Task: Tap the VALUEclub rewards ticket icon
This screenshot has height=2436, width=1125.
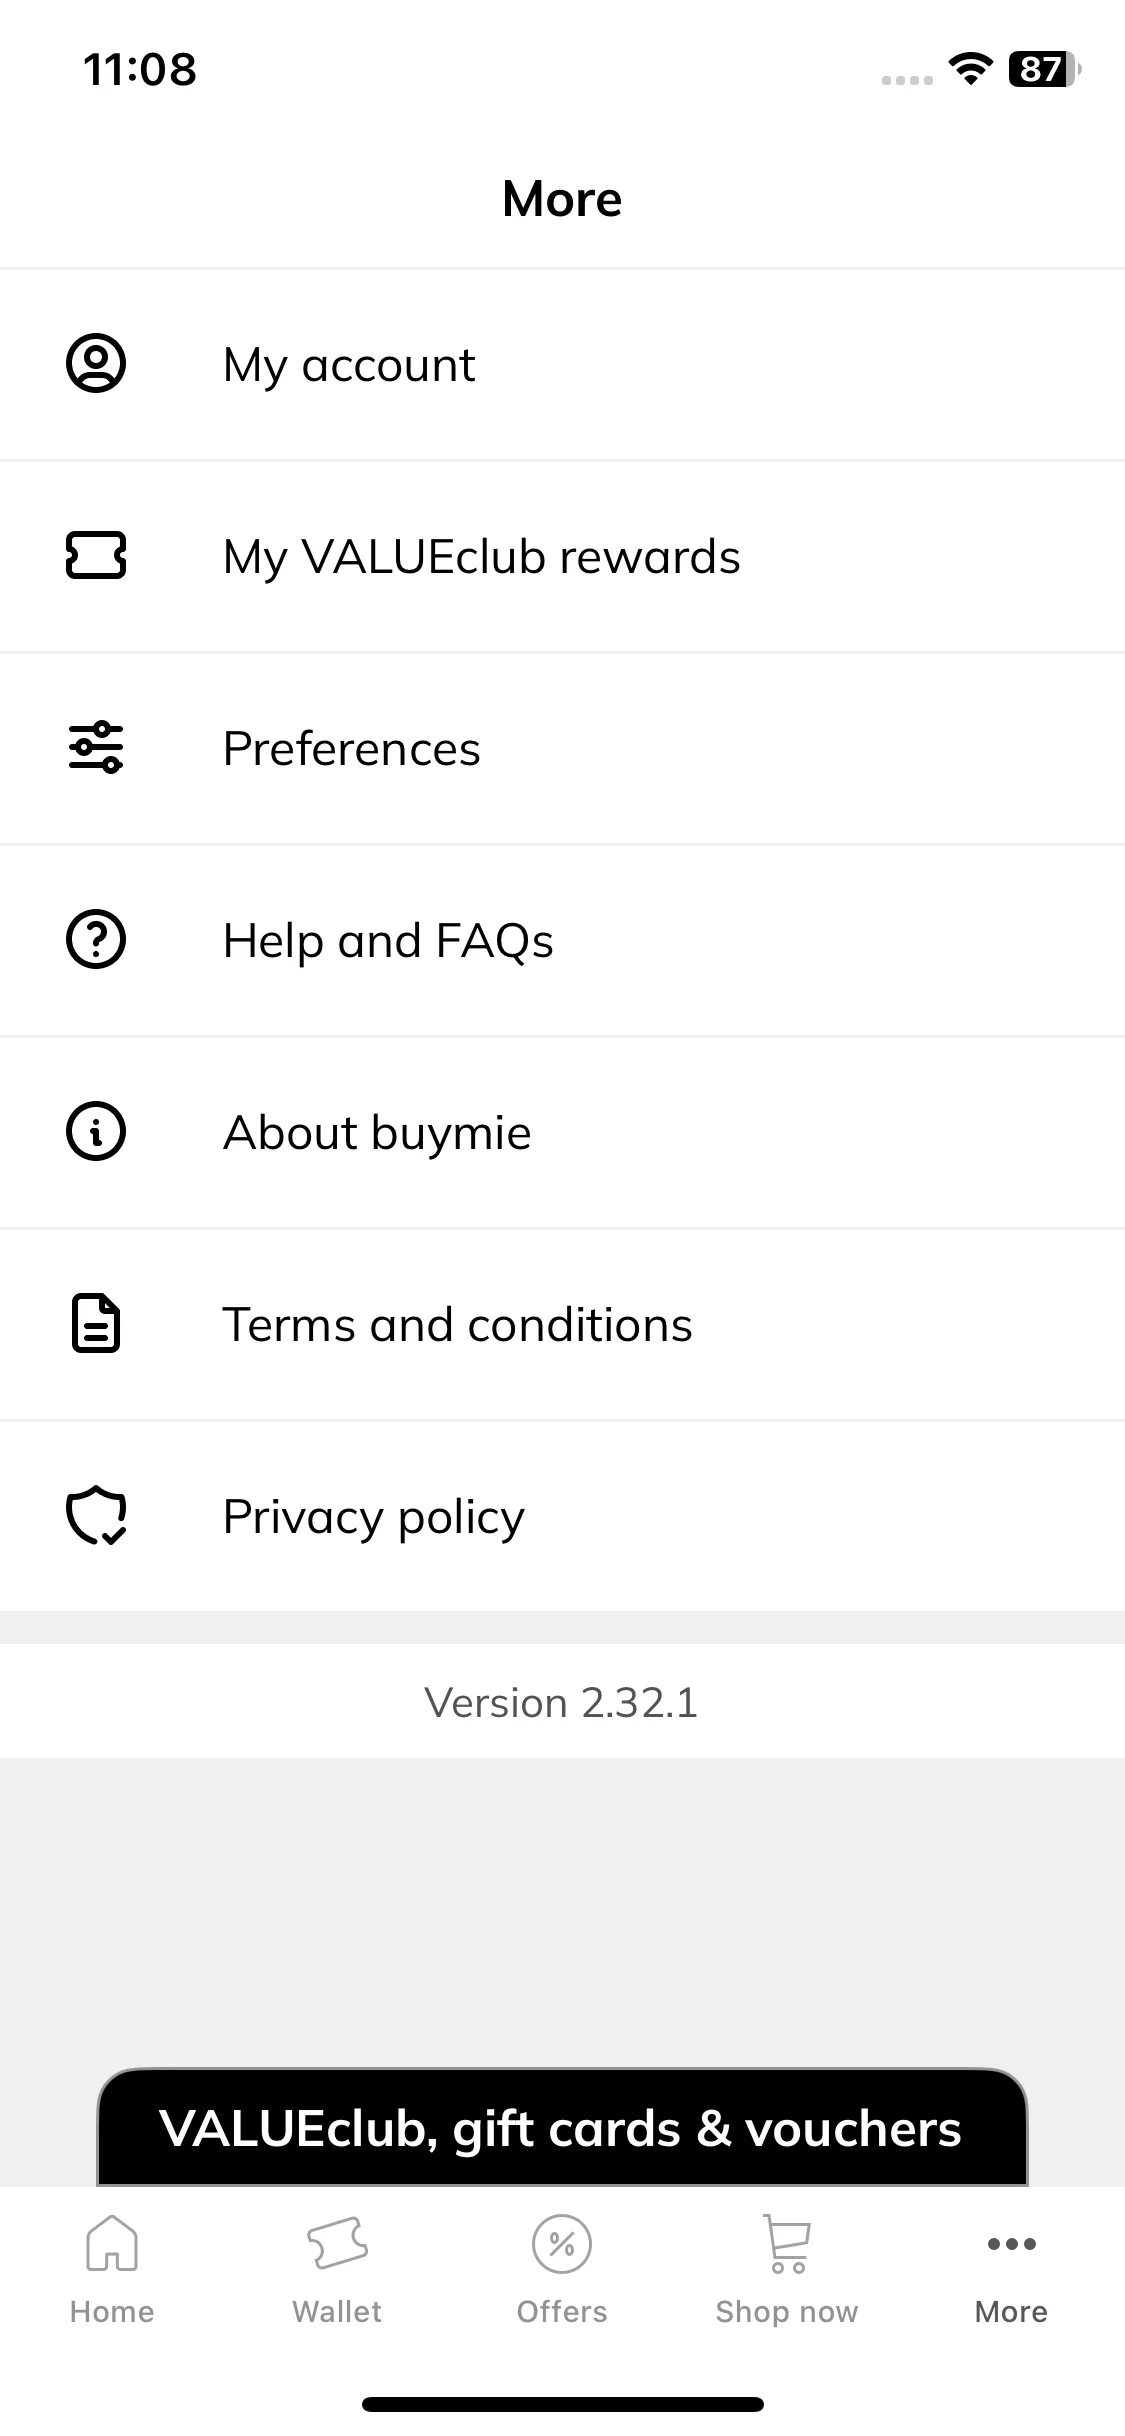Action: (96, 556)
